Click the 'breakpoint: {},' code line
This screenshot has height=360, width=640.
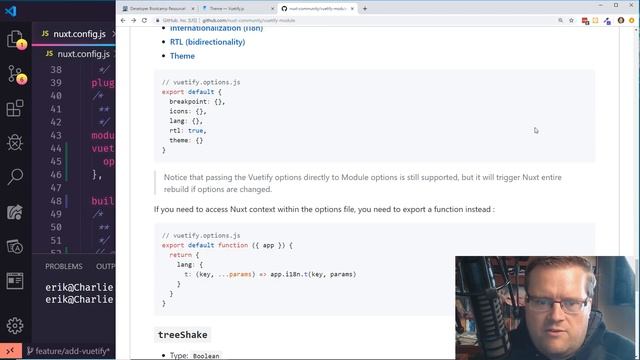[x=197, y=101]
